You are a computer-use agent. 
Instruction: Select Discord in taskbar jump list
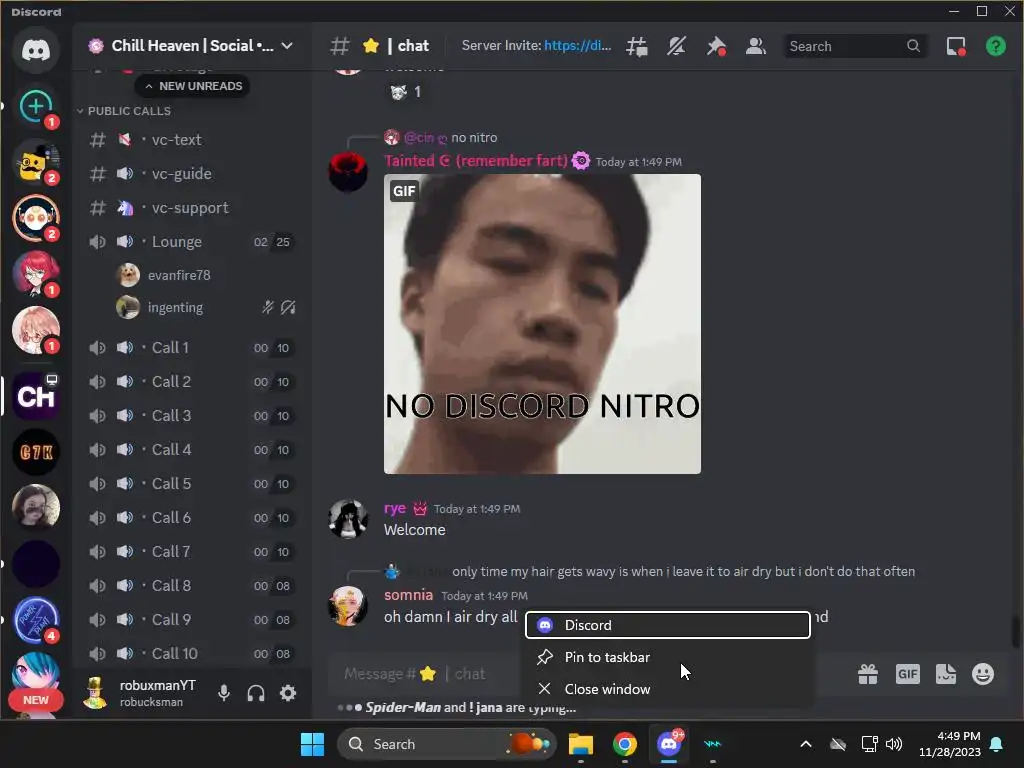point(667,625)
